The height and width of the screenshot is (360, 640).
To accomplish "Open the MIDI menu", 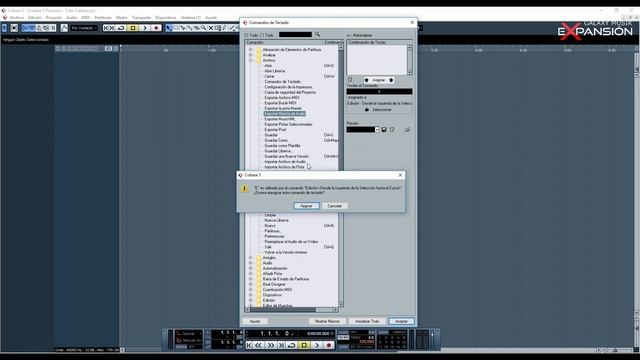I will (x=86, y=18).
